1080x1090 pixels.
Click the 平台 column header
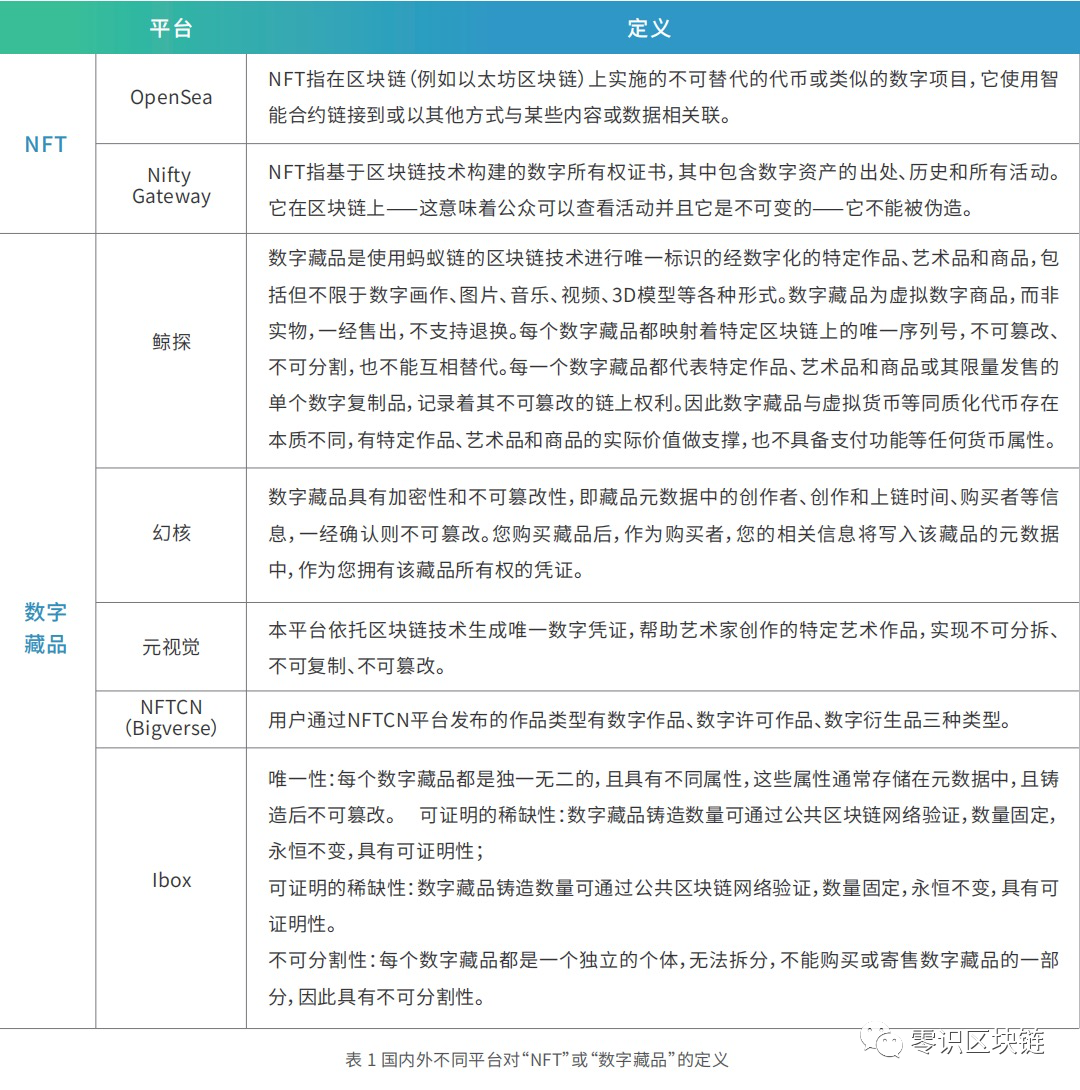[171, 29]
